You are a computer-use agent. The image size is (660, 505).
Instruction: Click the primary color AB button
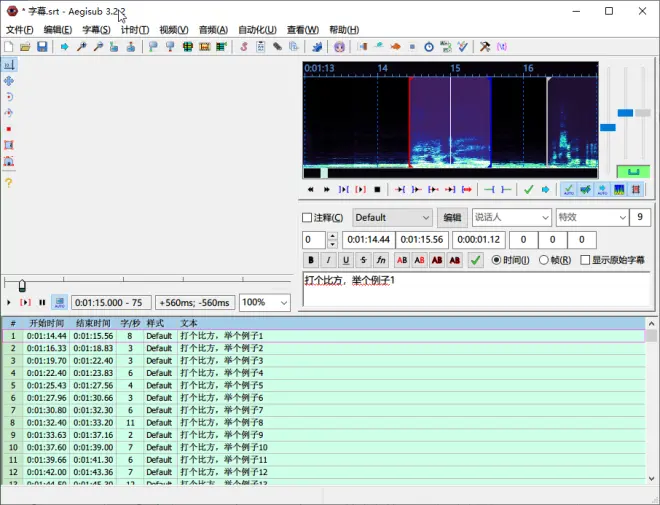click(402, 260)
